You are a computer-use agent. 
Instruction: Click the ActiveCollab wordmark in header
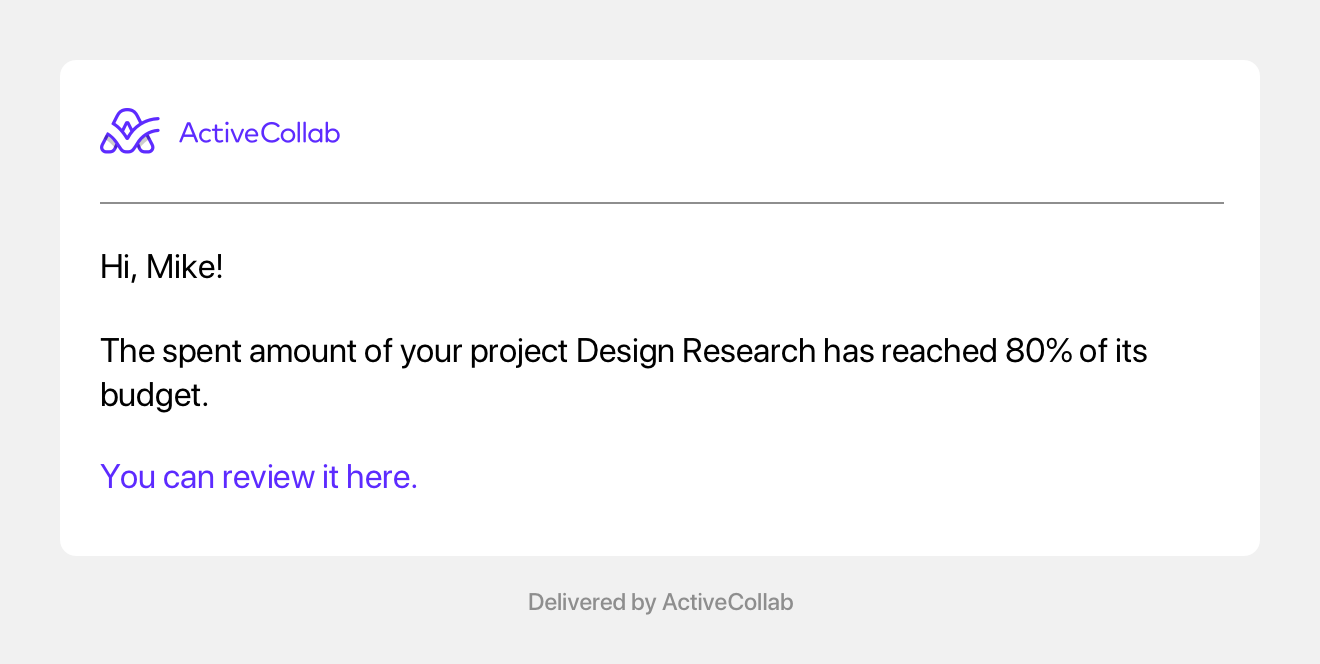pos(259,132)
